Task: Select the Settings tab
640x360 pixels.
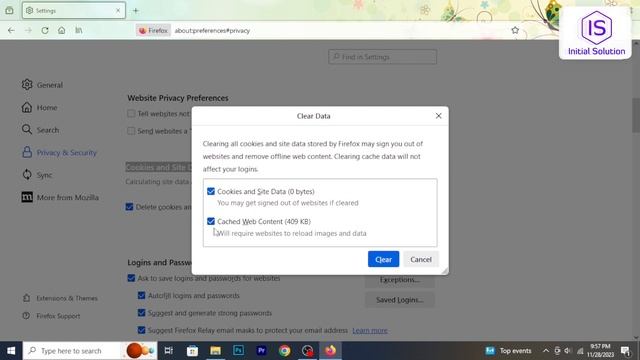Action: (x=73, y=11)
